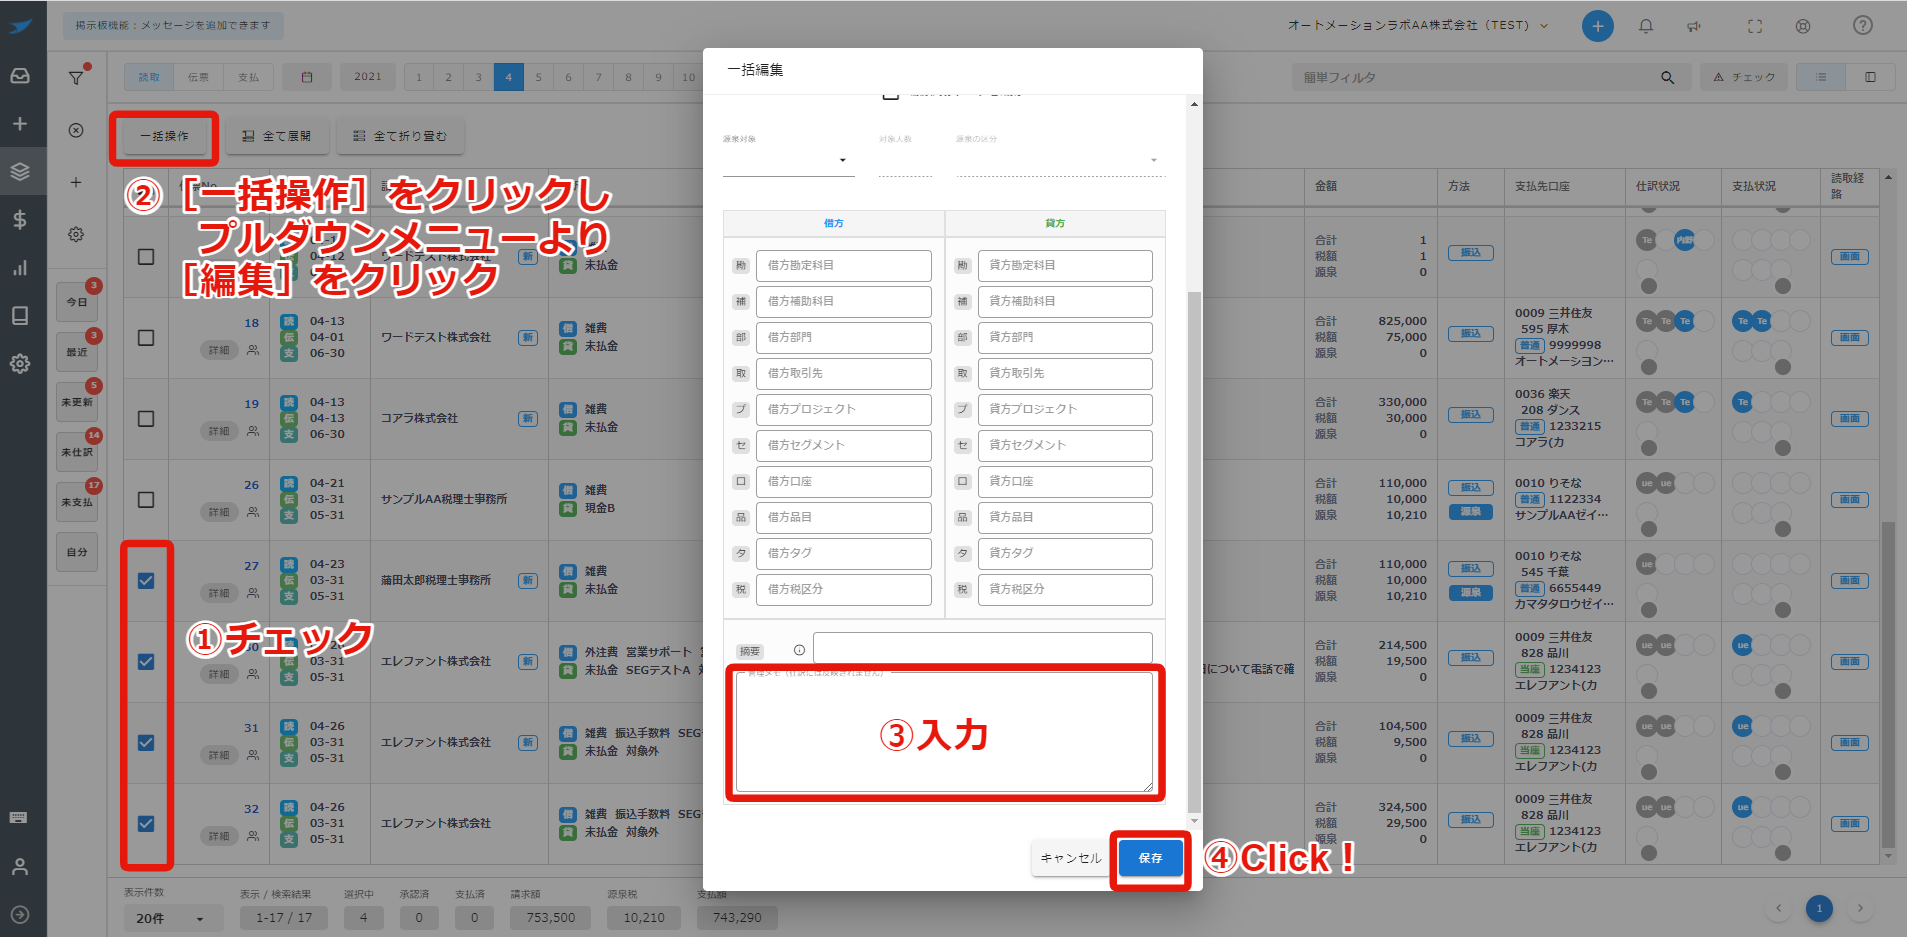Check the checkbox for row 19 コアラ株式会社
Image resolution: width=1907 pixels, height=937 pixels.
146,419
